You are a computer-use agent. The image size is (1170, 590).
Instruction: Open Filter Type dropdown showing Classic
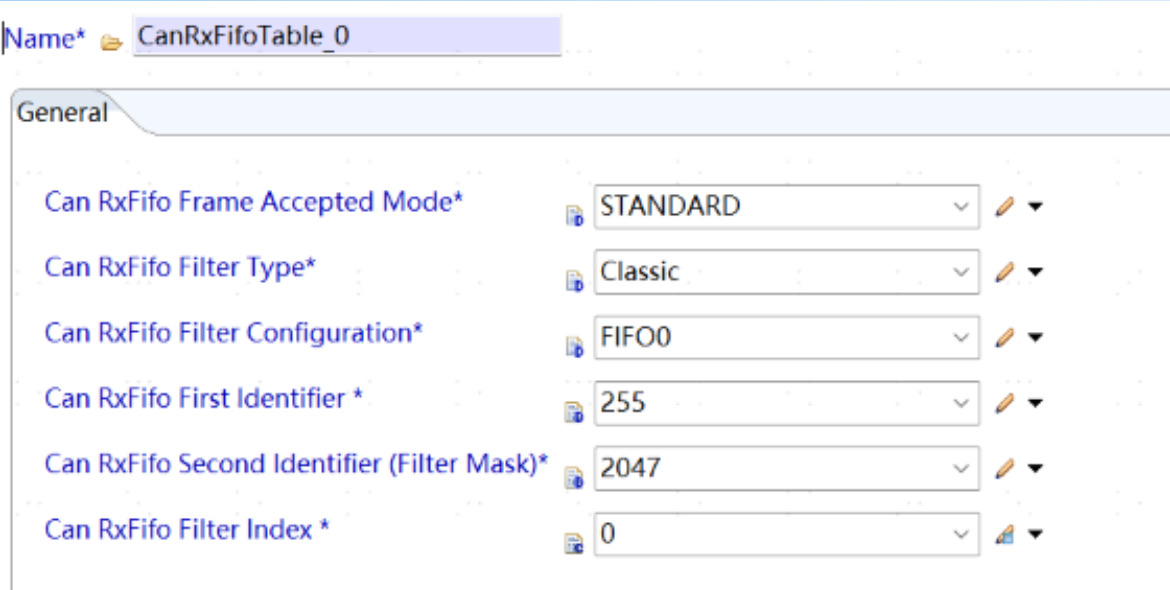(x=786, y=272)
